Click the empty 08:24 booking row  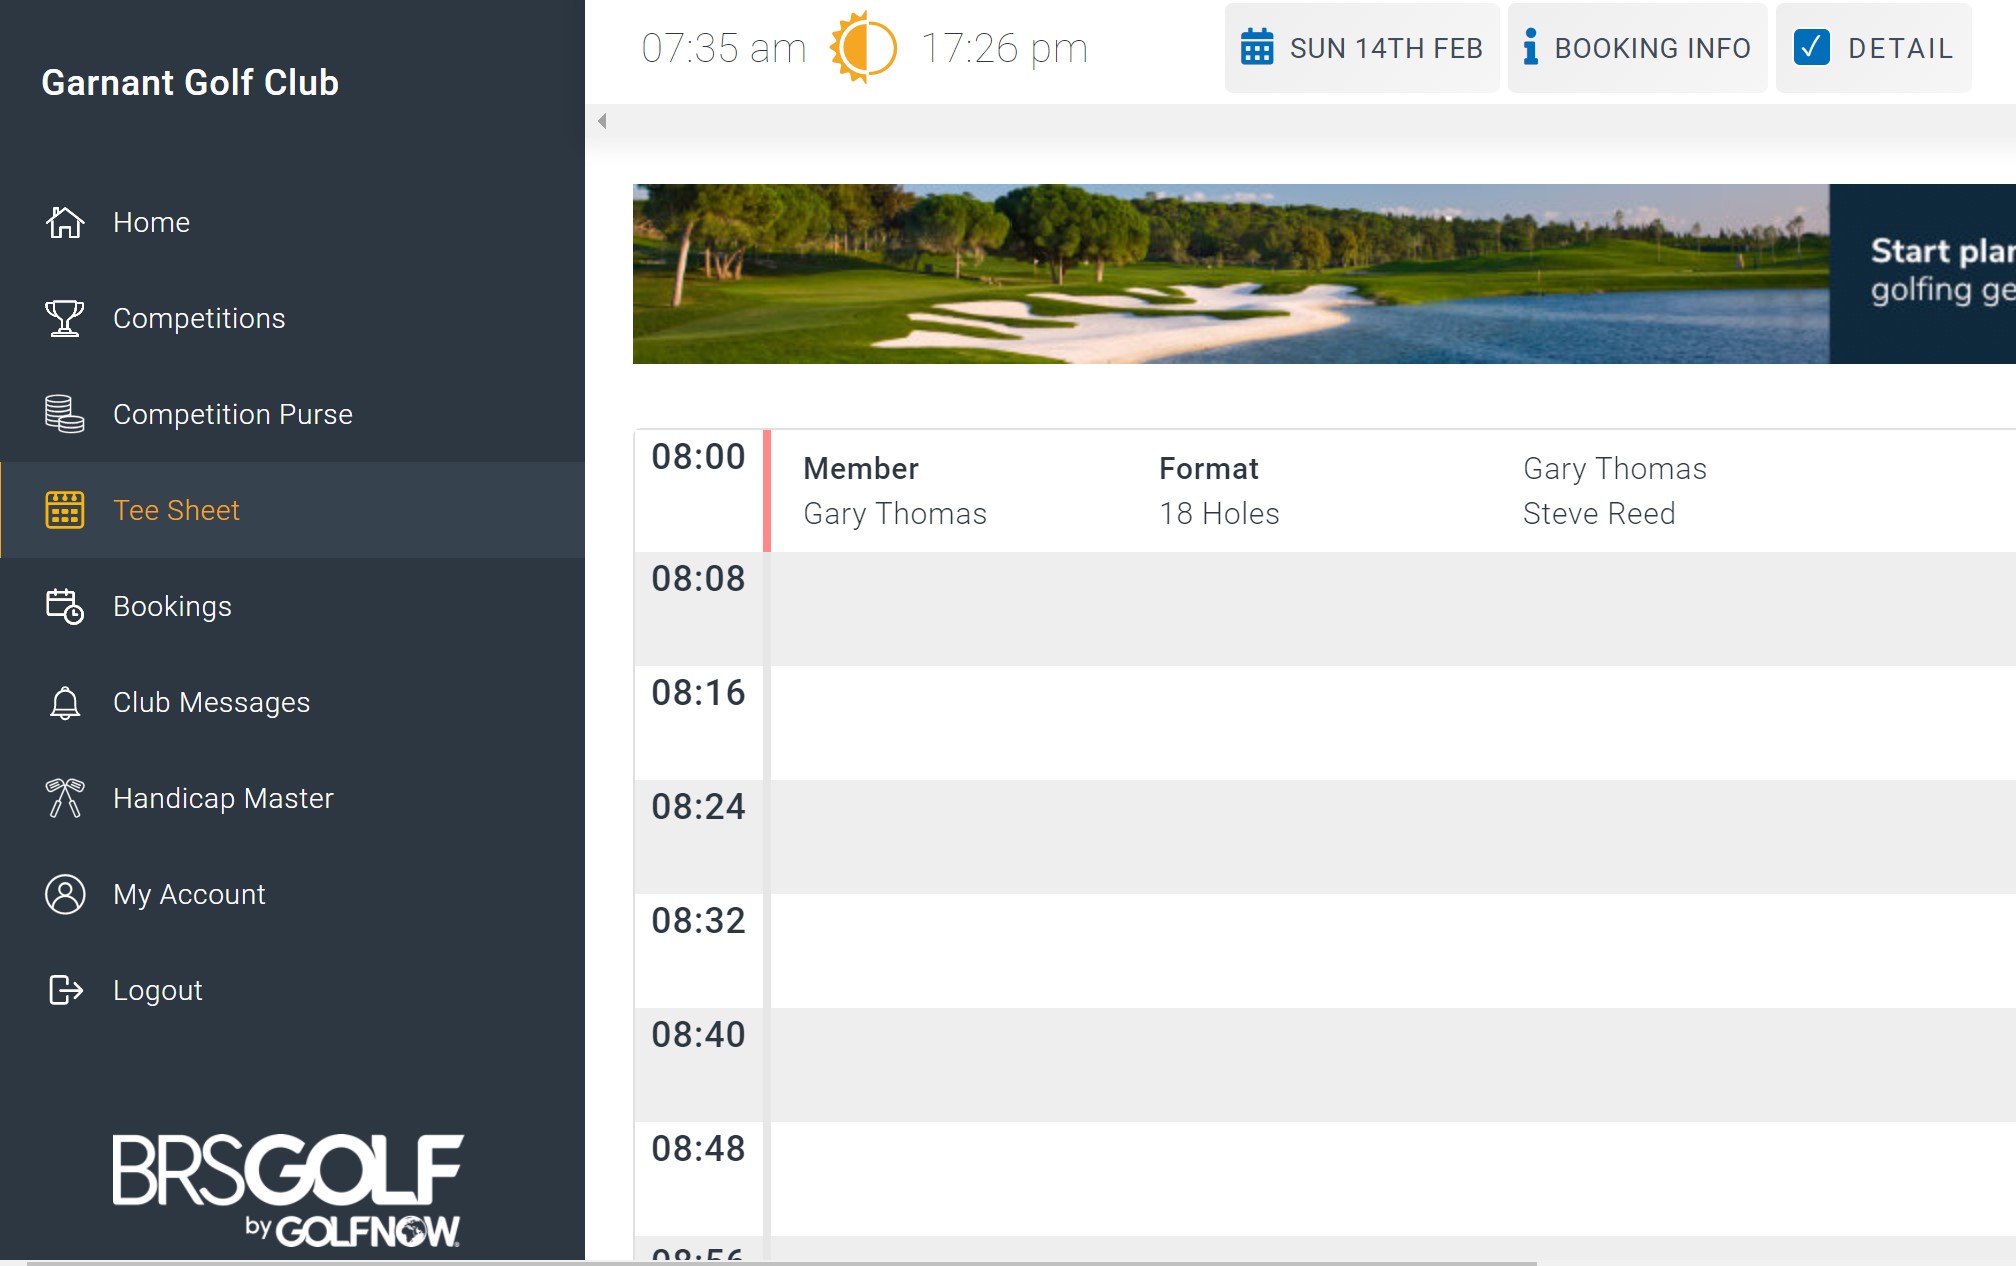[x=1393, y=837]
